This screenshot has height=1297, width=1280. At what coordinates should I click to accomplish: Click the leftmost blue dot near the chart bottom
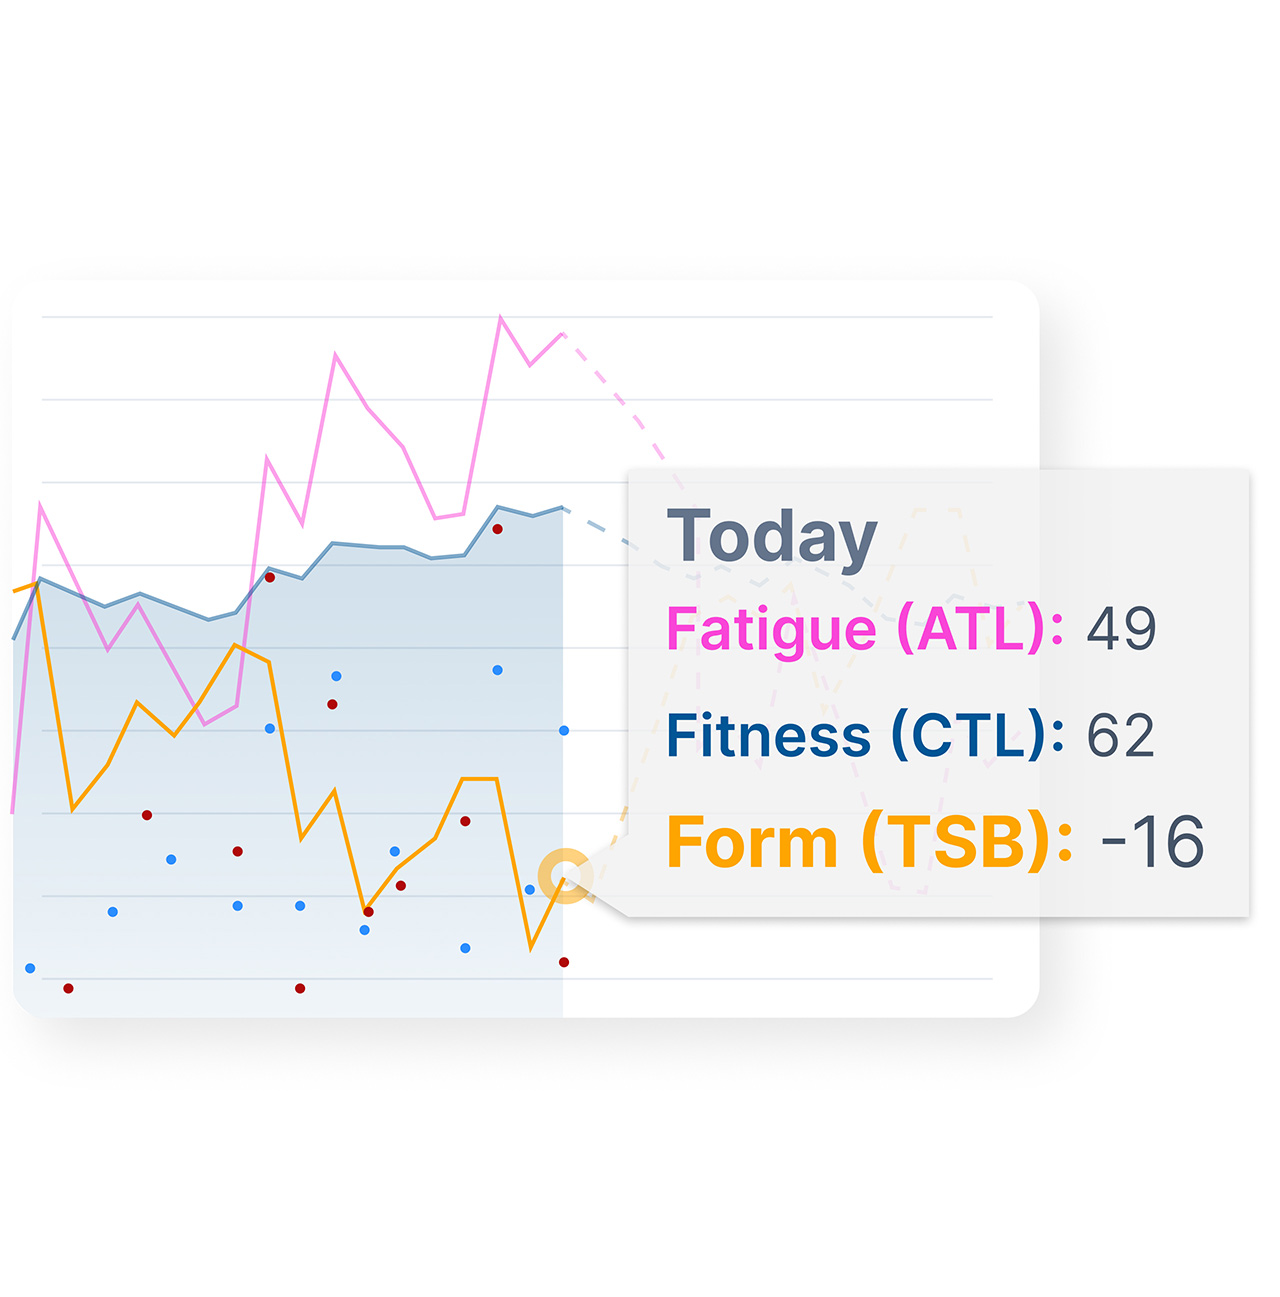30,968
